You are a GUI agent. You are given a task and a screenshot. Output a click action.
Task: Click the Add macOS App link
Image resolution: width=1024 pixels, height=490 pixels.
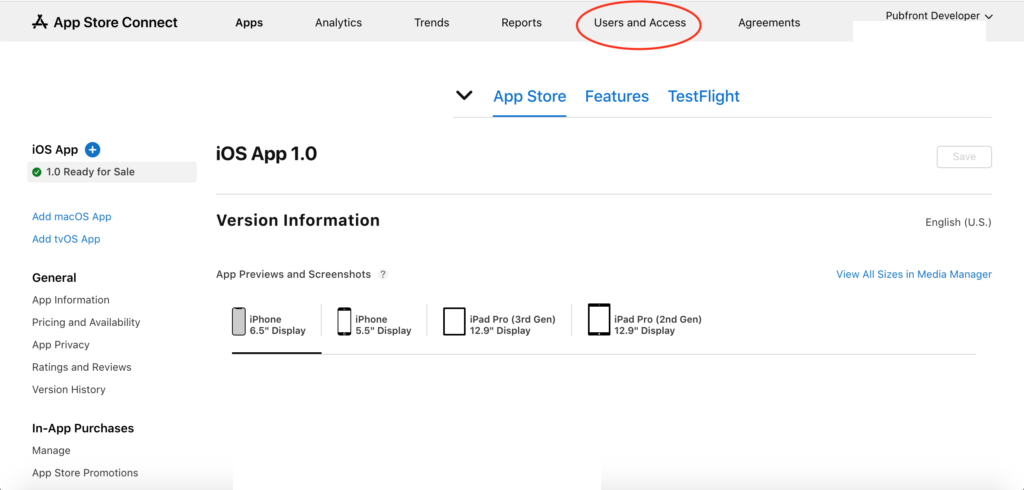(71, 217)
